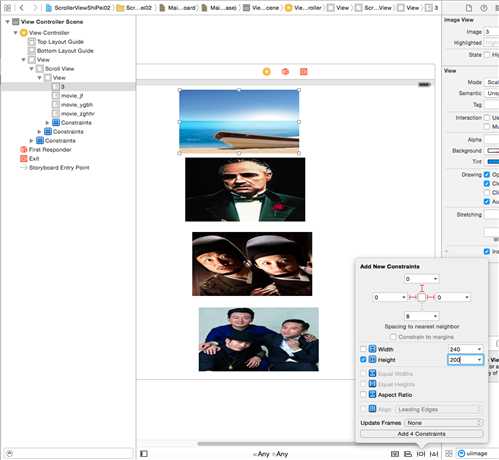Open the Width value dropdown arrow
The image size is (499, 460).
[479, 349]
